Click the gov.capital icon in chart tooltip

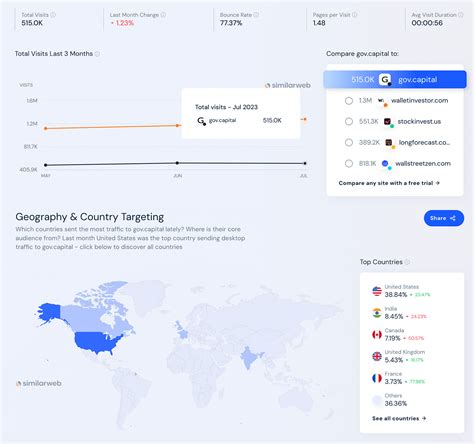pyautogui.click(x=201, y=121)
